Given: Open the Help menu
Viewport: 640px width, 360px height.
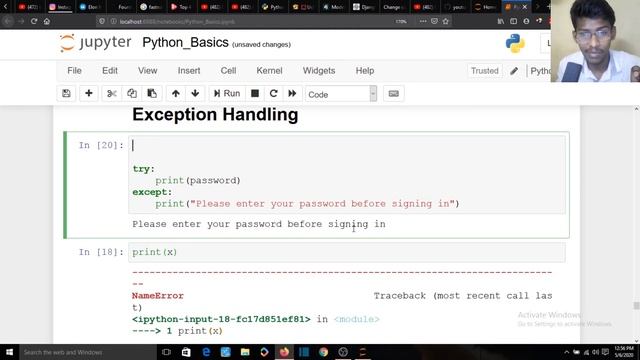Looking at the screenshot, I should (x=364, y=71).
